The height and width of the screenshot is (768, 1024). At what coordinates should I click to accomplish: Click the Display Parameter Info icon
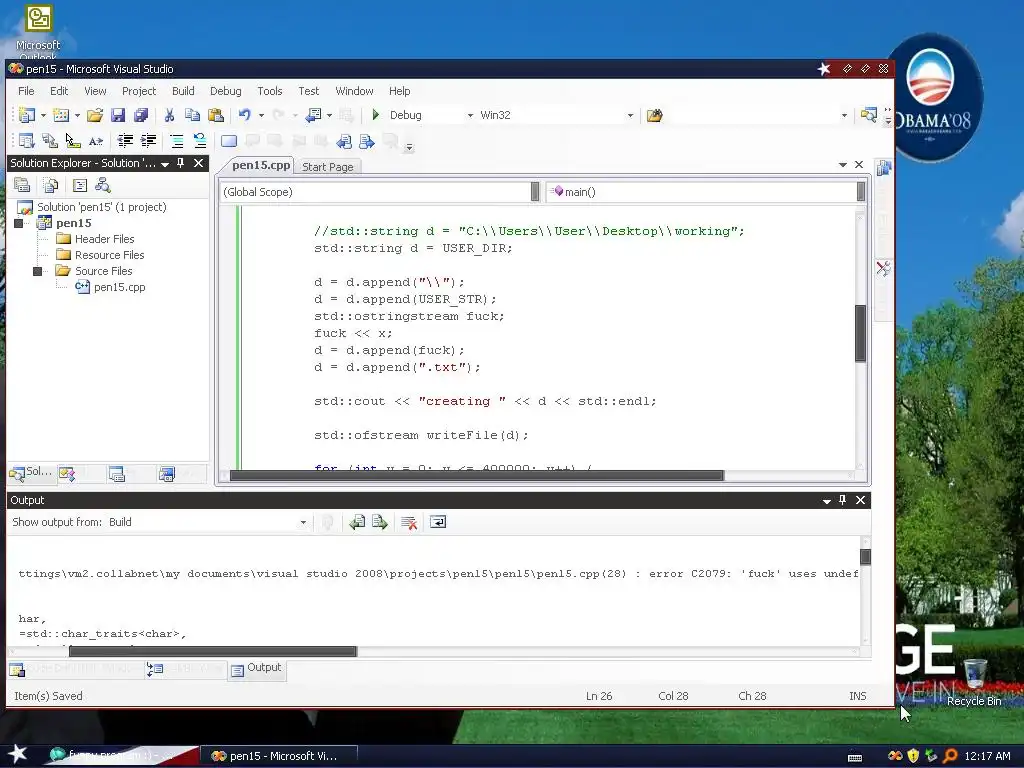tap(50, 140)
